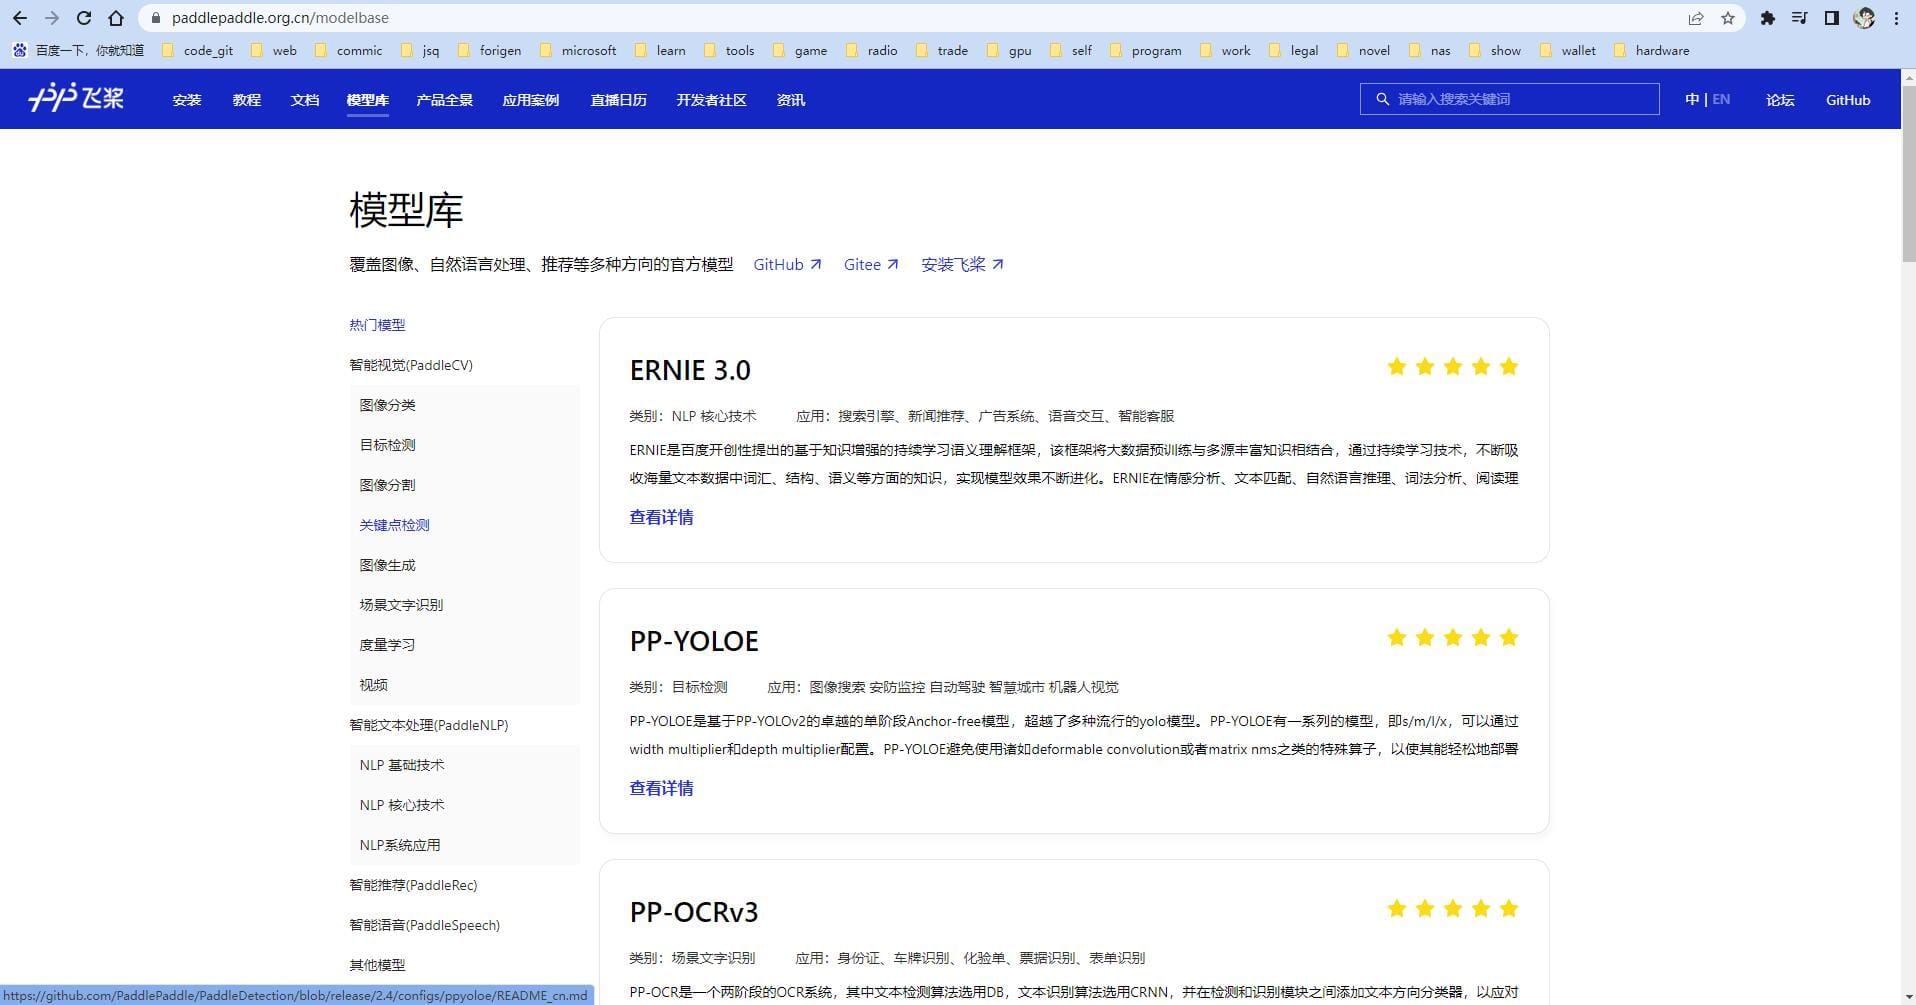This screenshot has width=1916, height=1005.
Task: Select NLP 核心技术 in the sidebar
Action: coord(402,805)
